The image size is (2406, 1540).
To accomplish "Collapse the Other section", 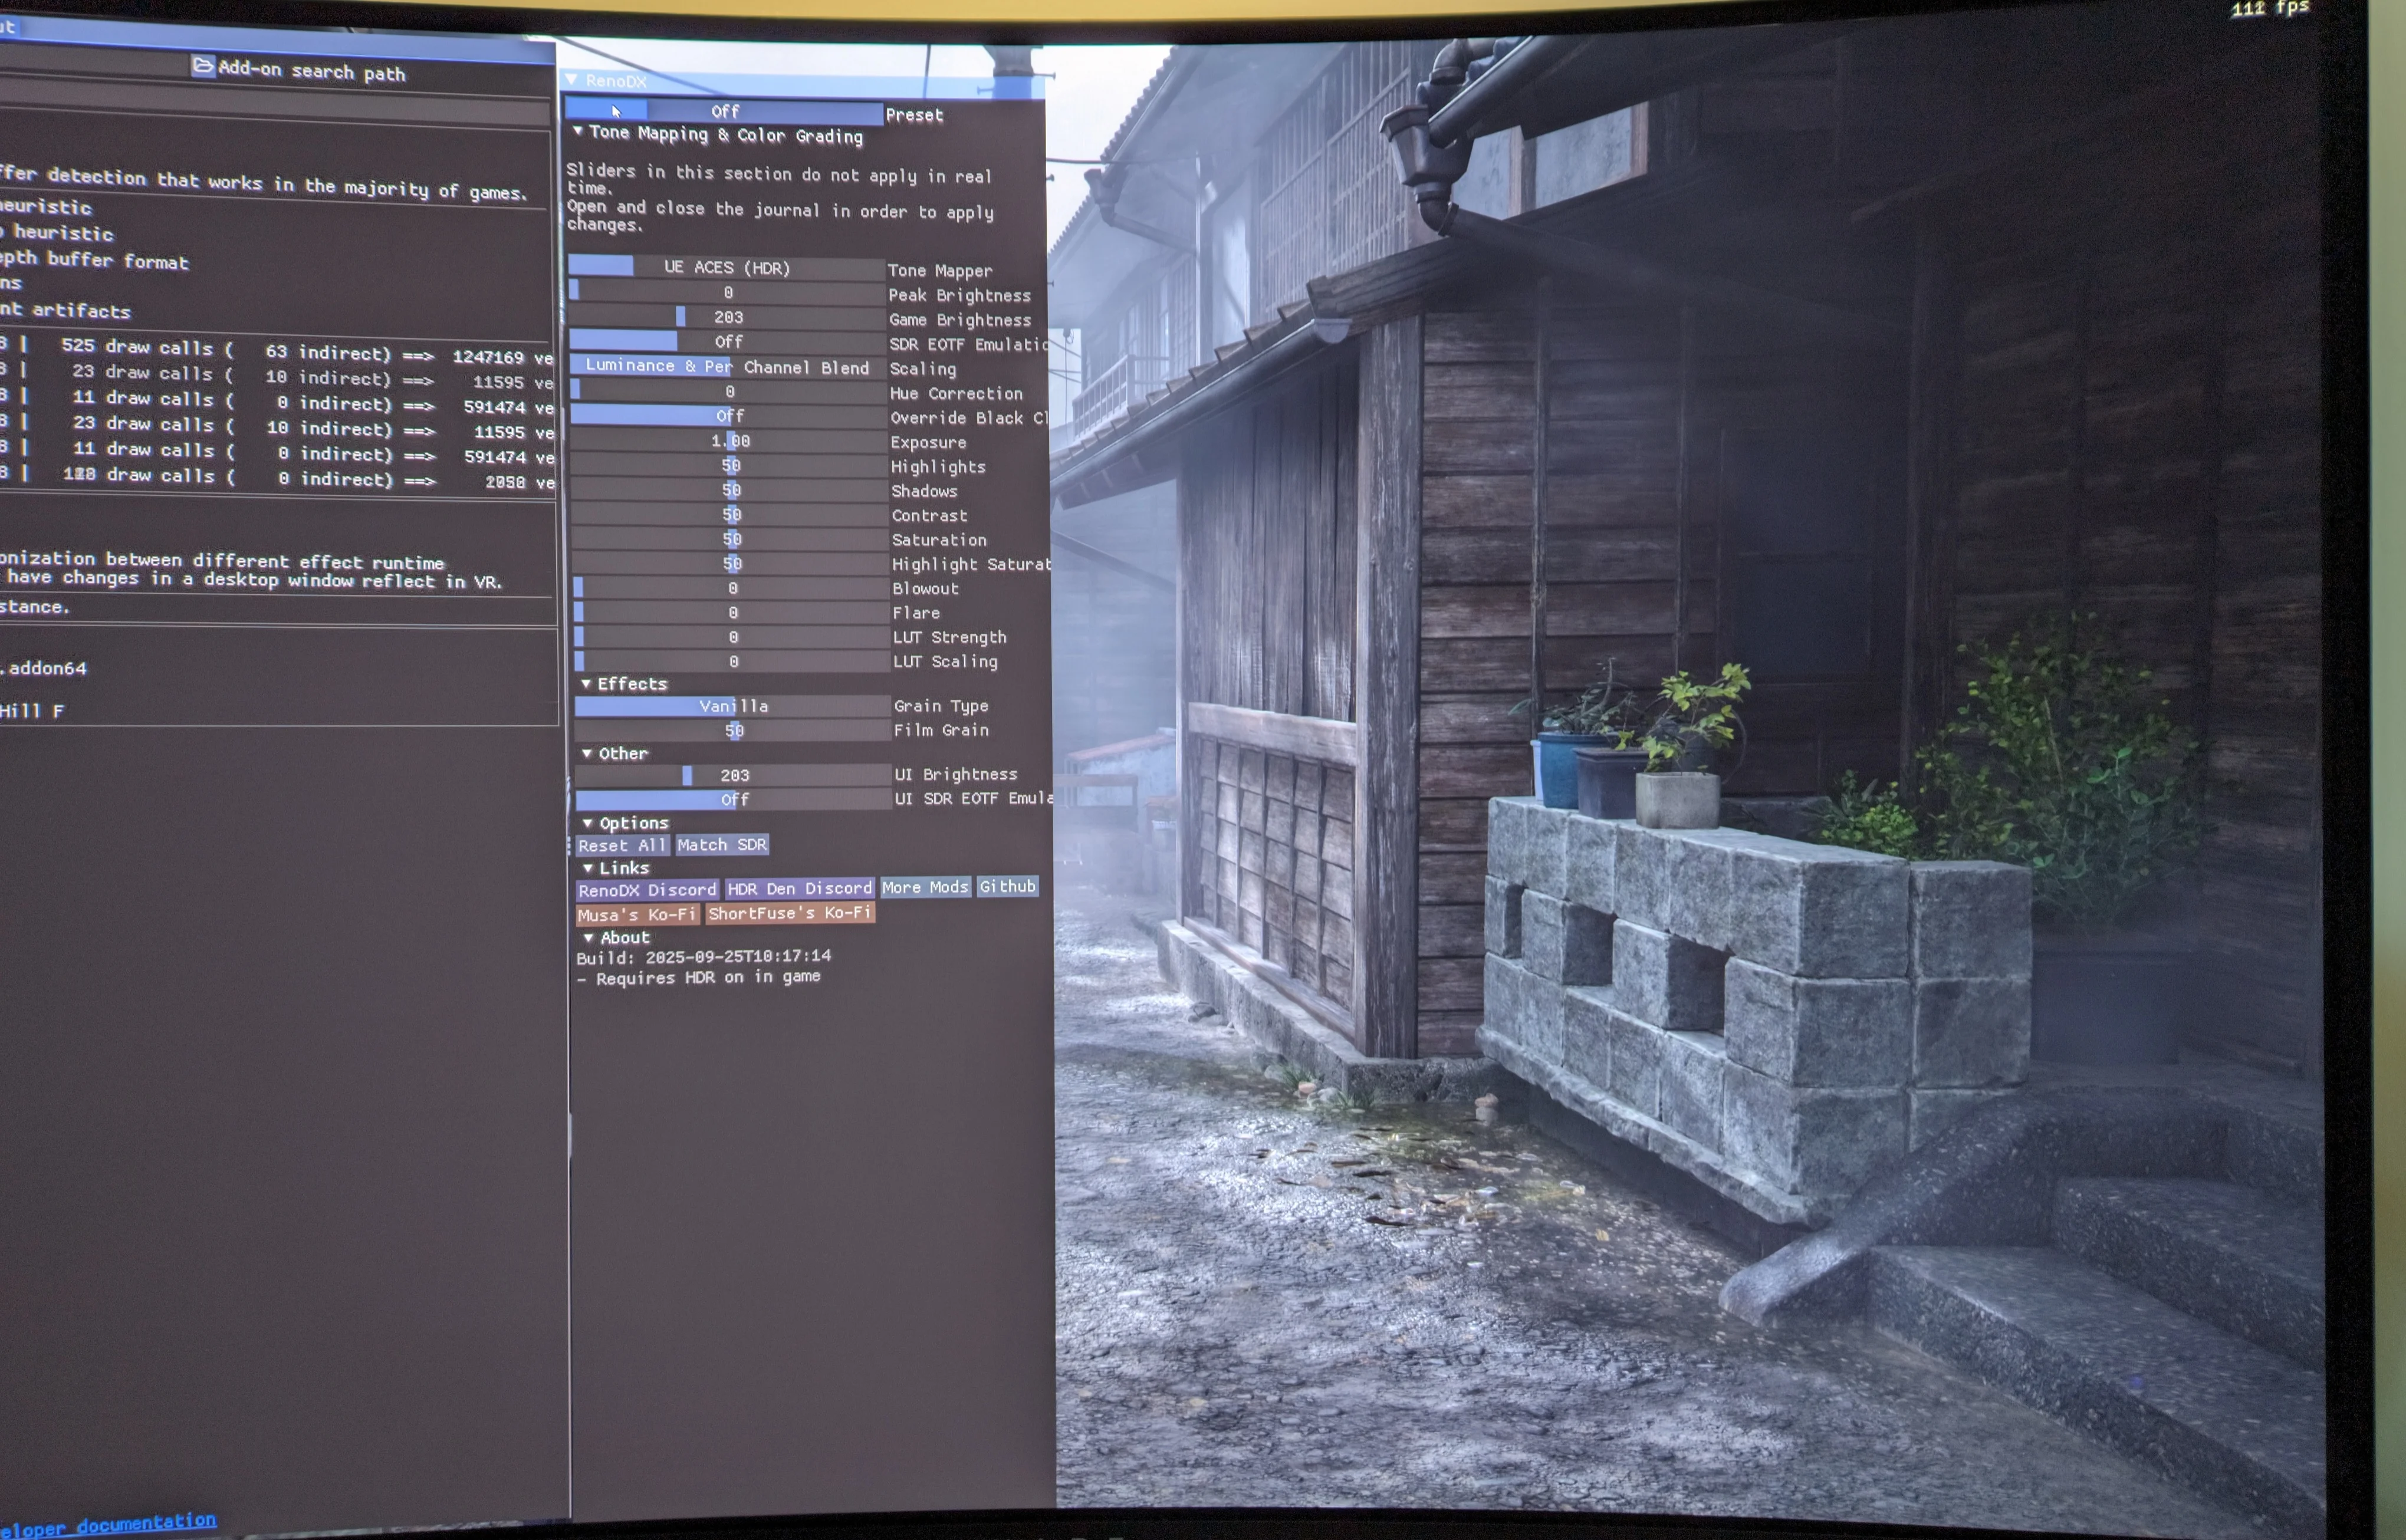I will coord(587,753).
